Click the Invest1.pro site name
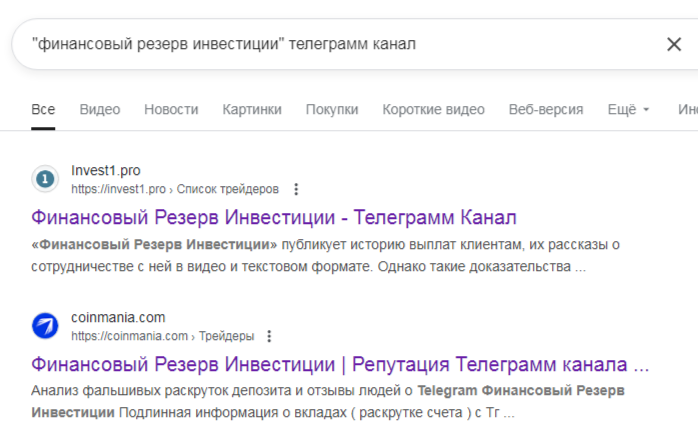 point(106,171)
